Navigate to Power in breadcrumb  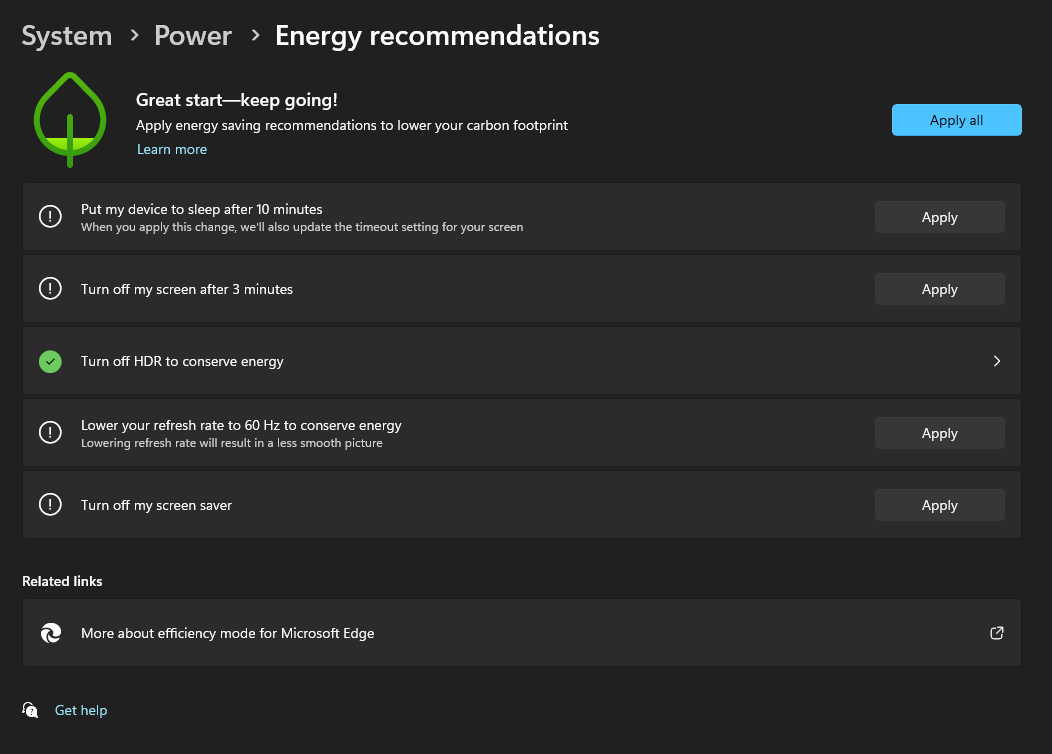[193, 36]
